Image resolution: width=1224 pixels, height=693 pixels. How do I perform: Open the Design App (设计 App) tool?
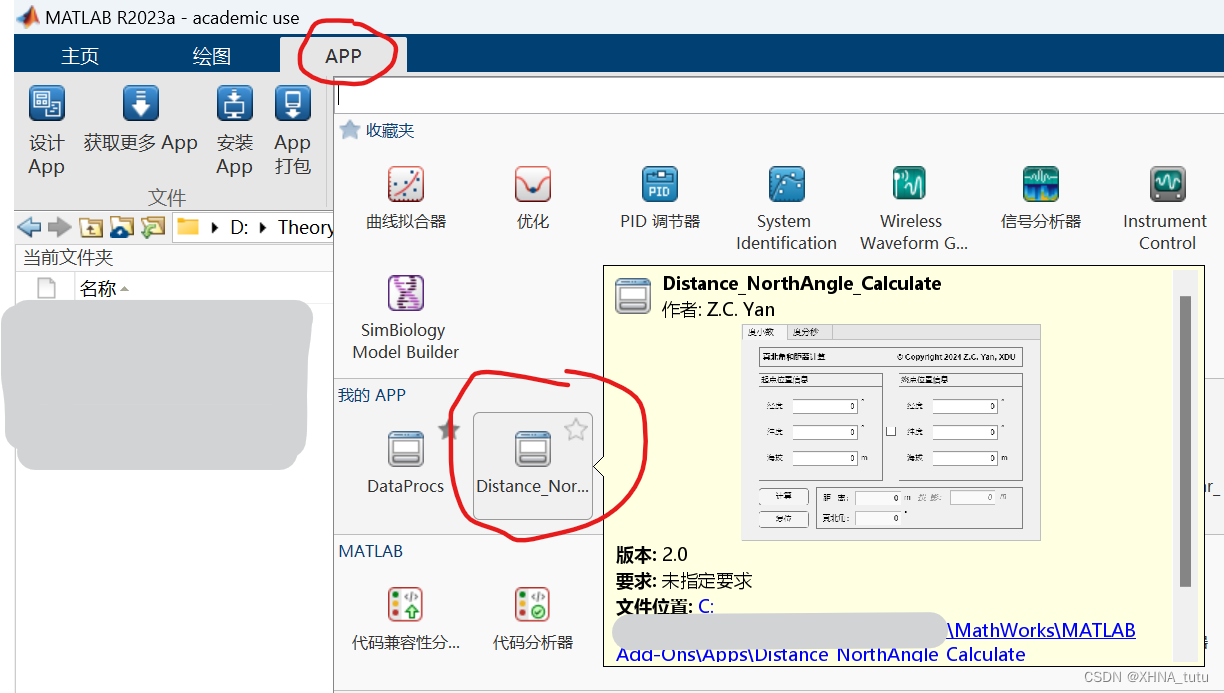tap(46, 131)
